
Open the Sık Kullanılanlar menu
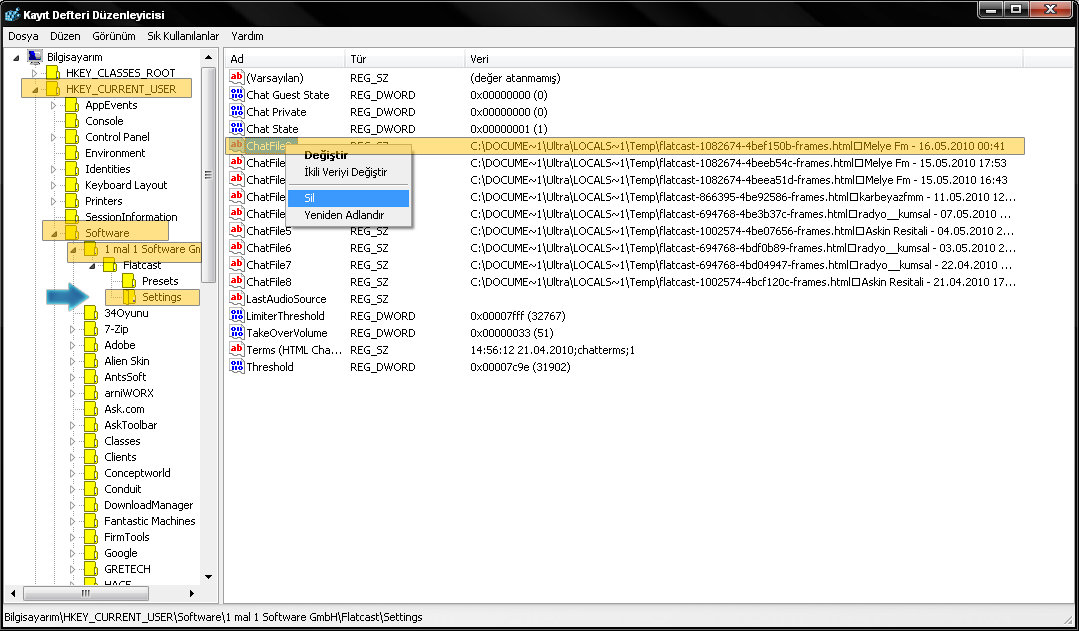(183, 36)
